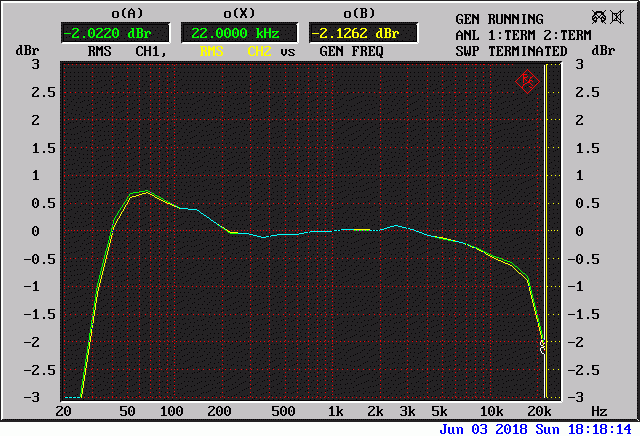Click the white cursor marker on the trace end
Image resolution: width=640 pixels, height=436 pixels.
[542, 347]
